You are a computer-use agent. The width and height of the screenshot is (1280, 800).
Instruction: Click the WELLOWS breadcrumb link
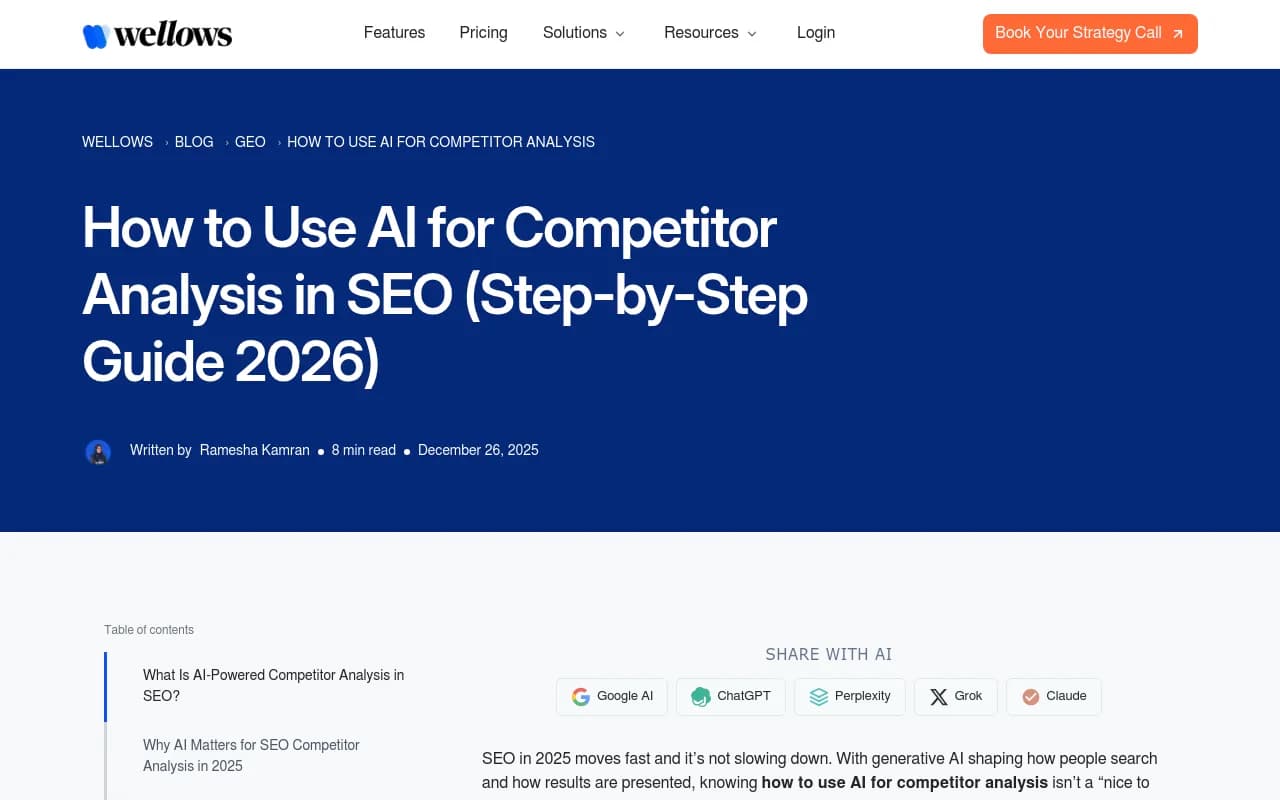(x=117, y=142)
